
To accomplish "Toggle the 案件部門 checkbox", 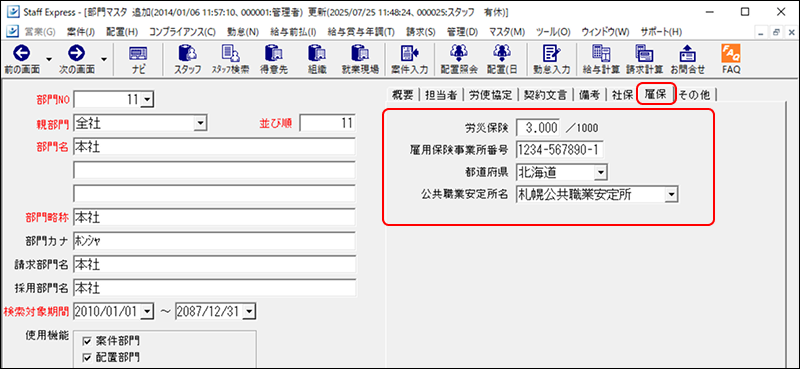I will click(86, 341).
